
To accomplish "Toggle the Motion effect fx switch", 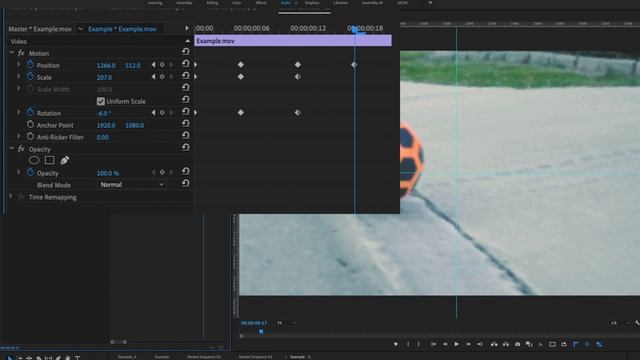I will 21,53.
